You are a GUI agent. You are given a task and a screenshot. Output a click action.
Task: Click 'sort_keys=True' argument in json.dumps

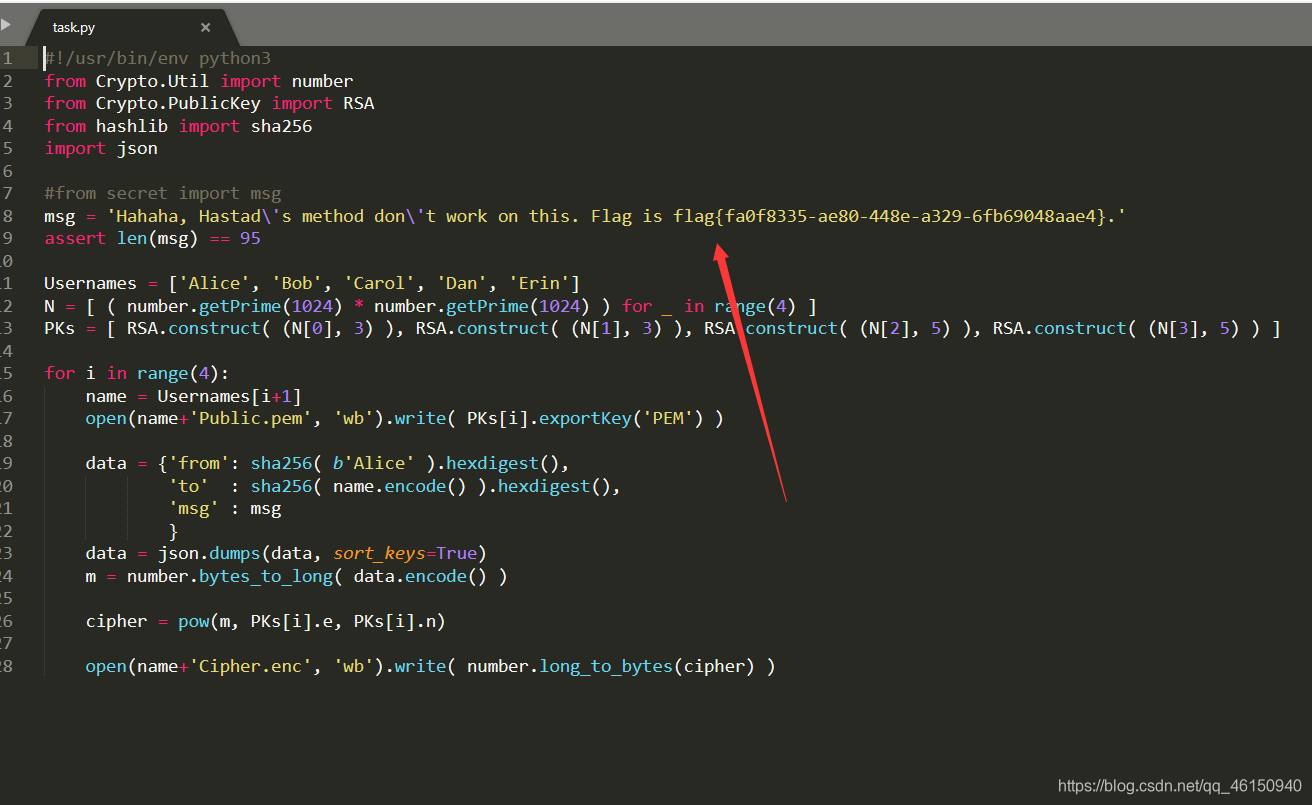[404, 553]
